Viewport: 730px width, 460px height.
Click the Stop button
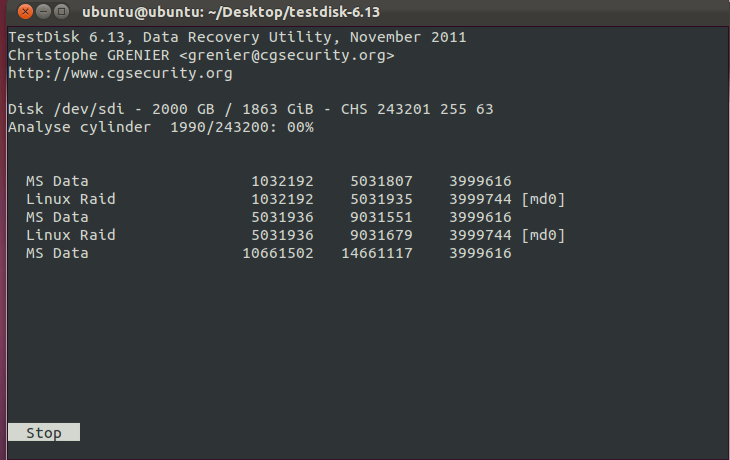[x=44, y=433]
